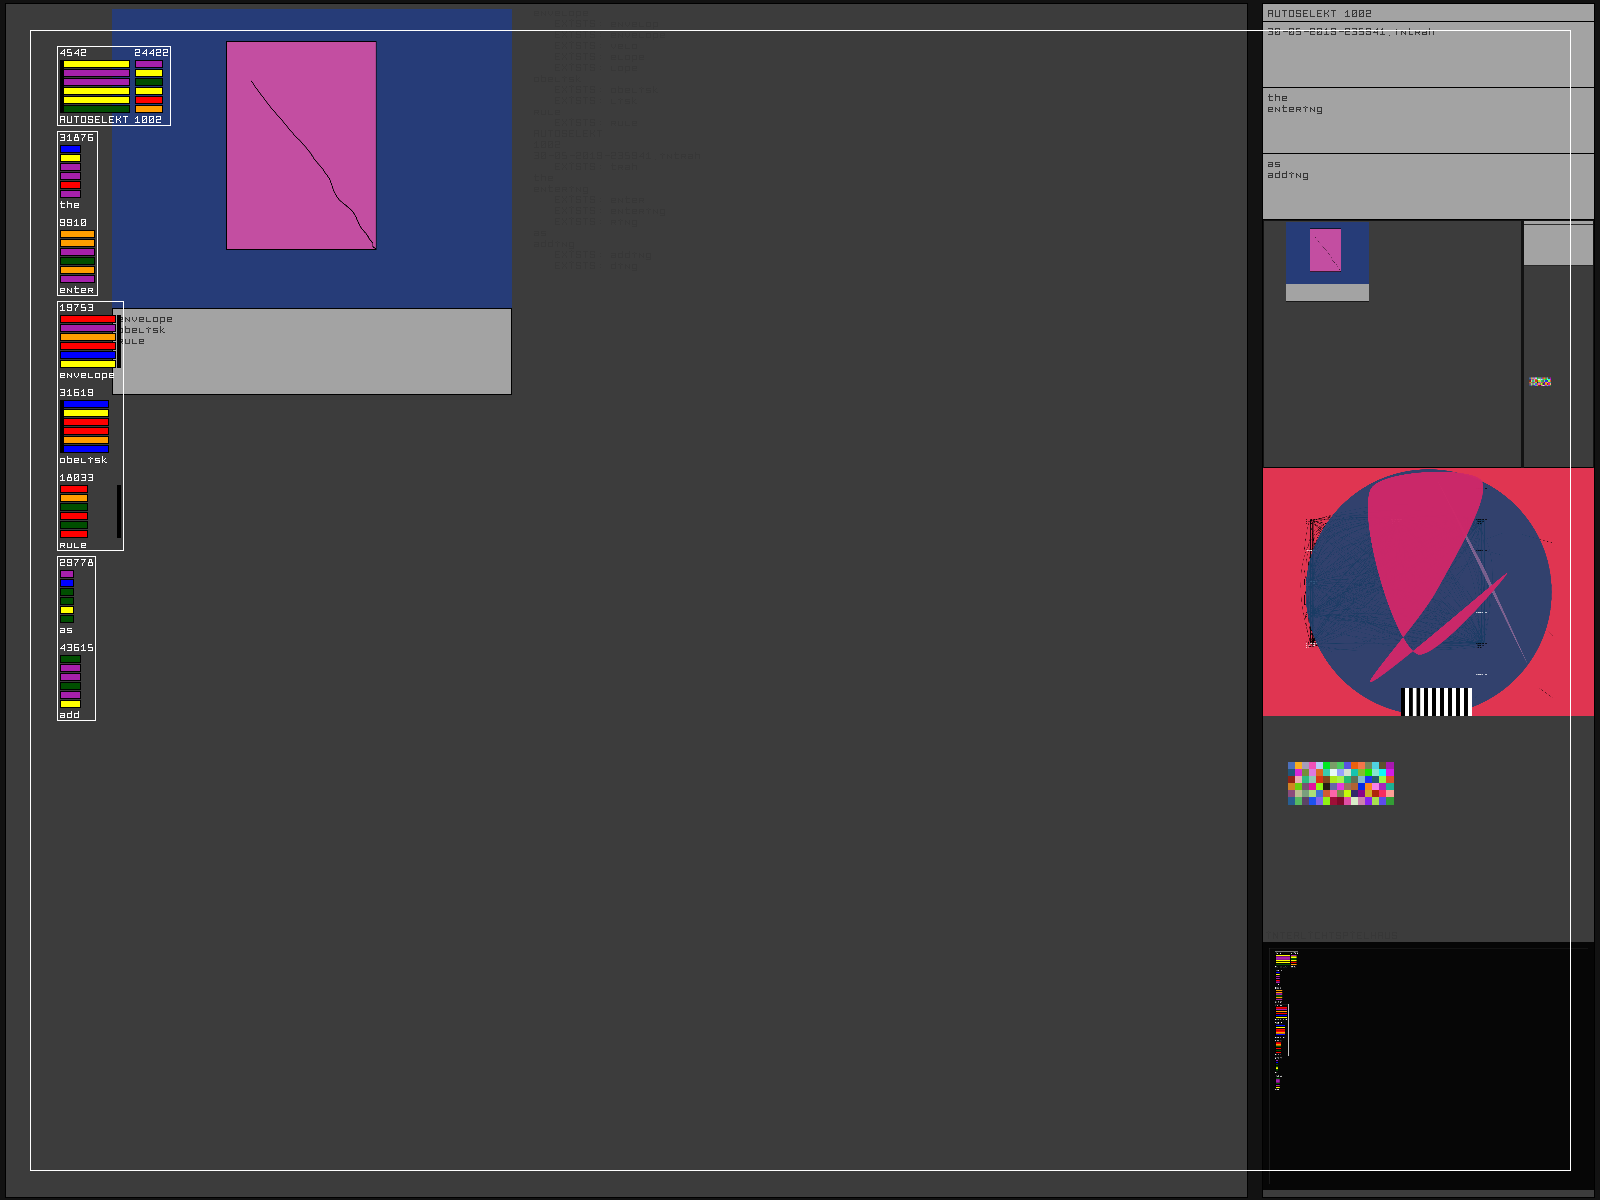Select the white 'enter' label under 9910
Screen dimensions: 1600x1200
76,290
